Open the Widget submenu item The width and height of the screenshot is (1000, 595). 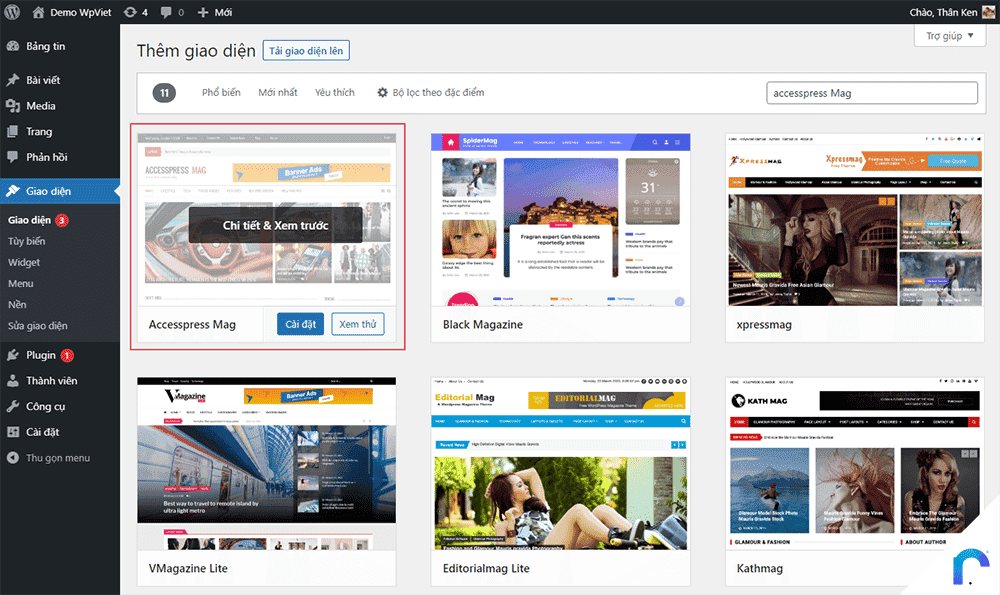coord(24,262)
